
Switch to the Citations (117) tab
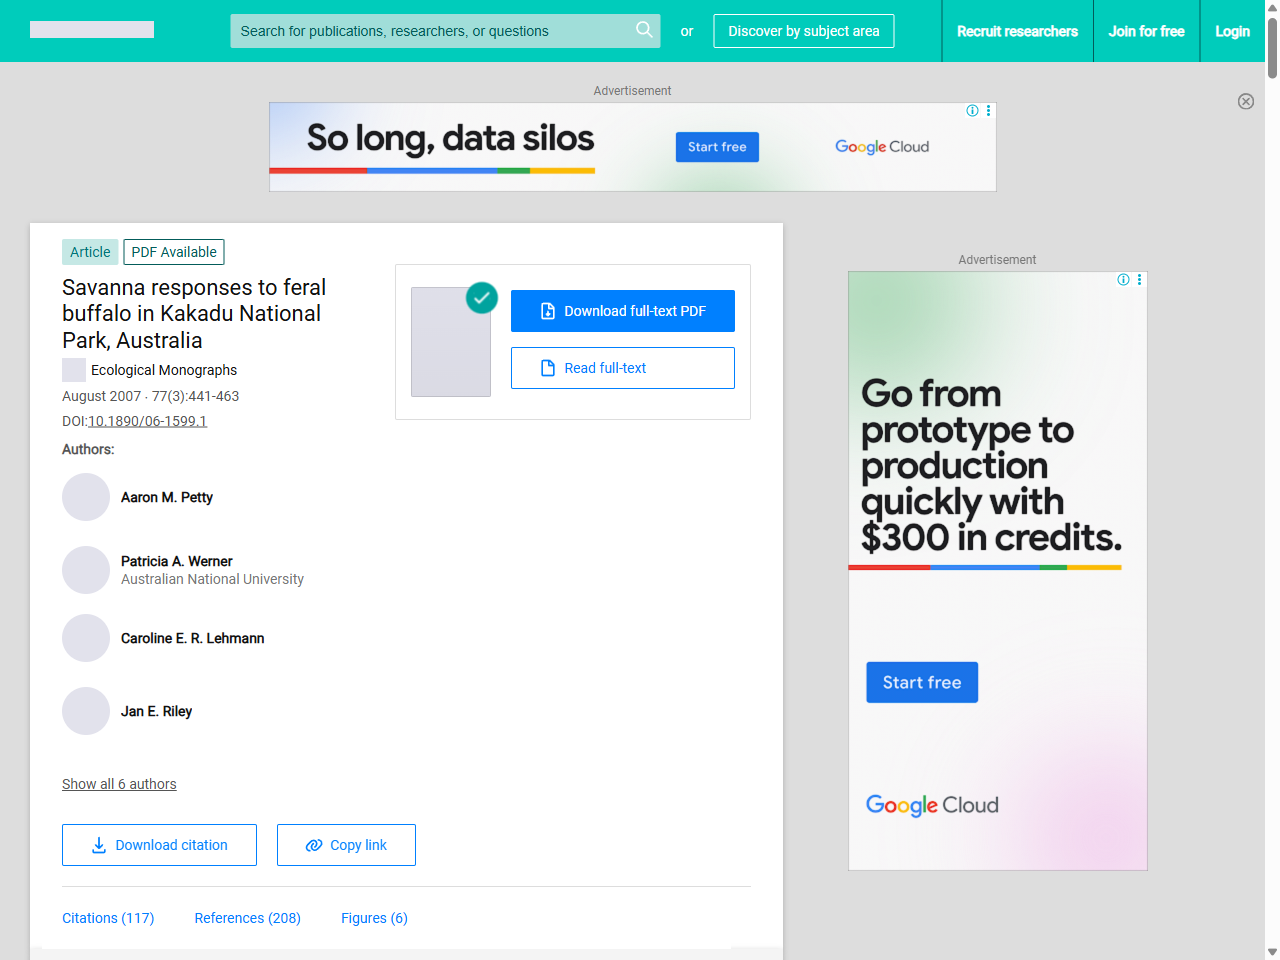pos(108,918)
